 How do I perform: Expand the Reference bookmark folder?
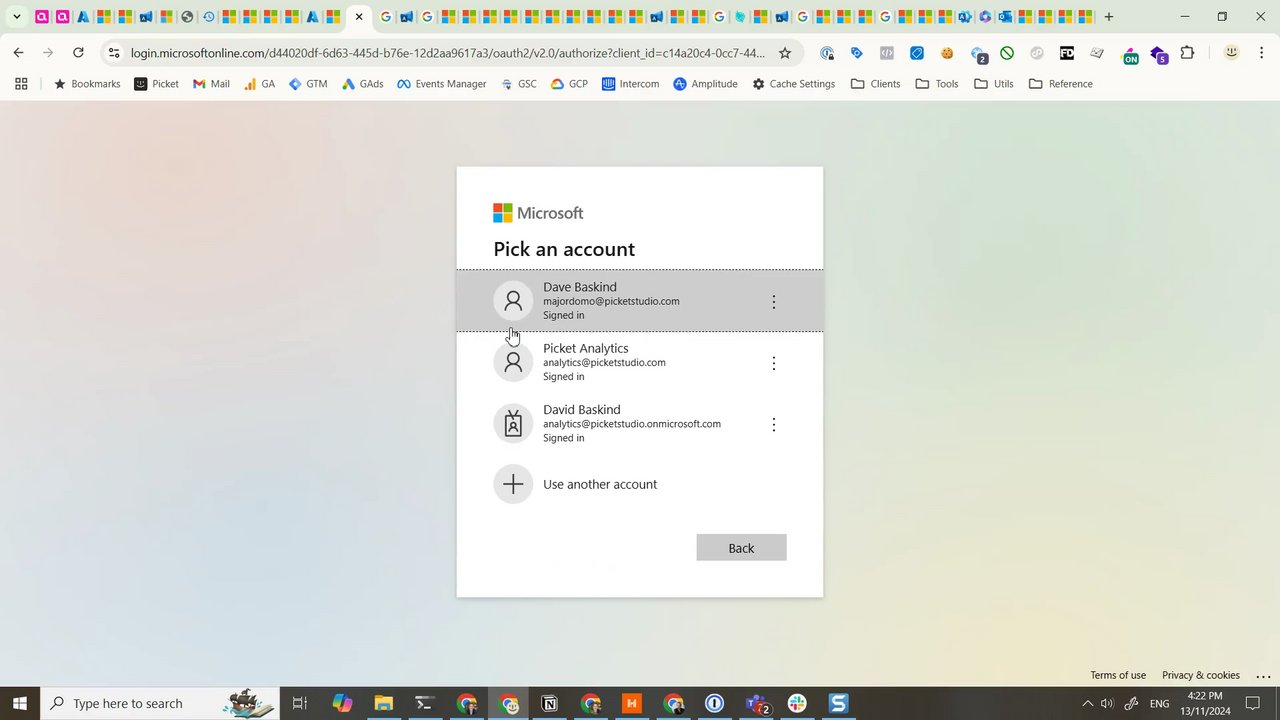click(1060, 84)
